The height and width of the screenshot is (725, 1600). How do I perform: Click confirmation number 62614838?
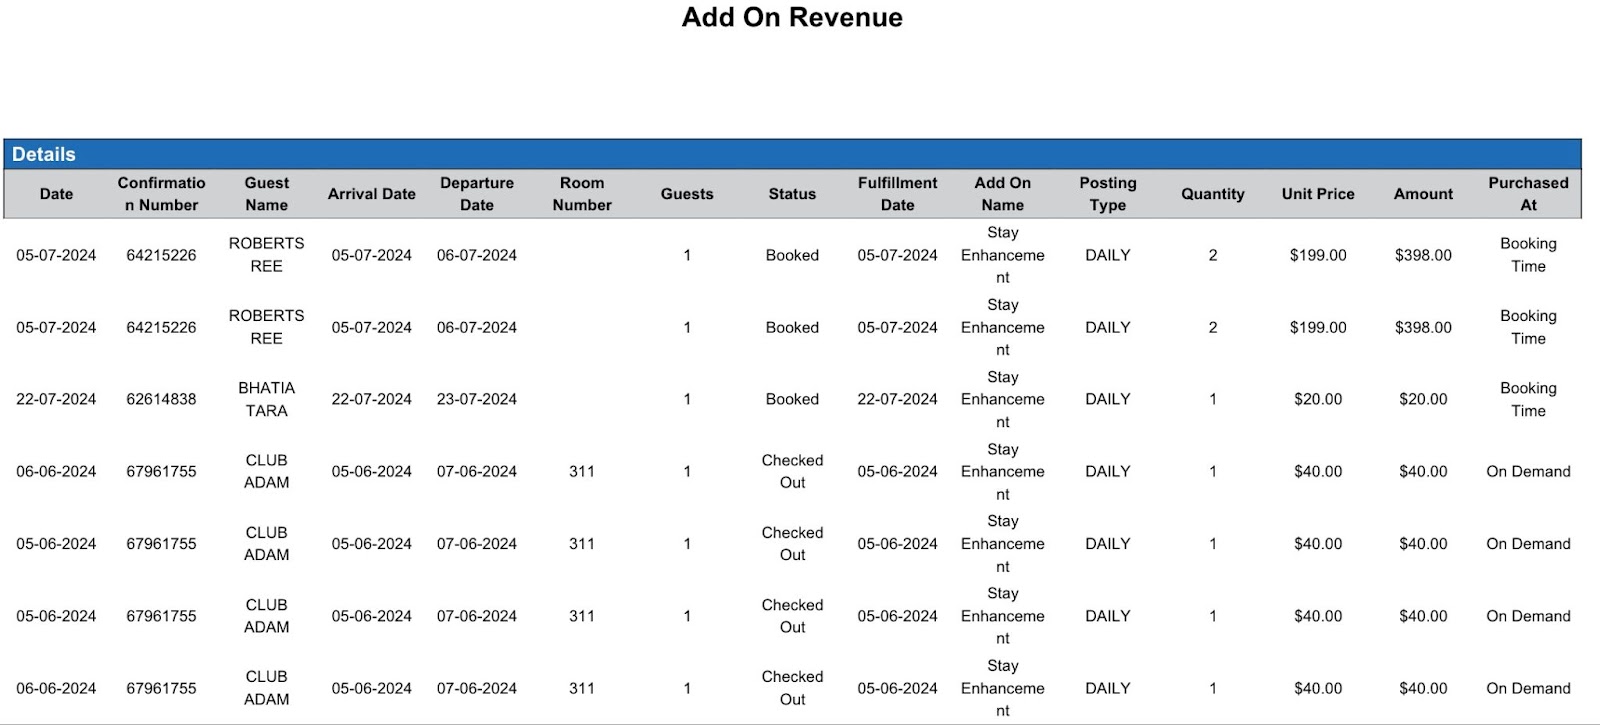[x=161, y=399]
